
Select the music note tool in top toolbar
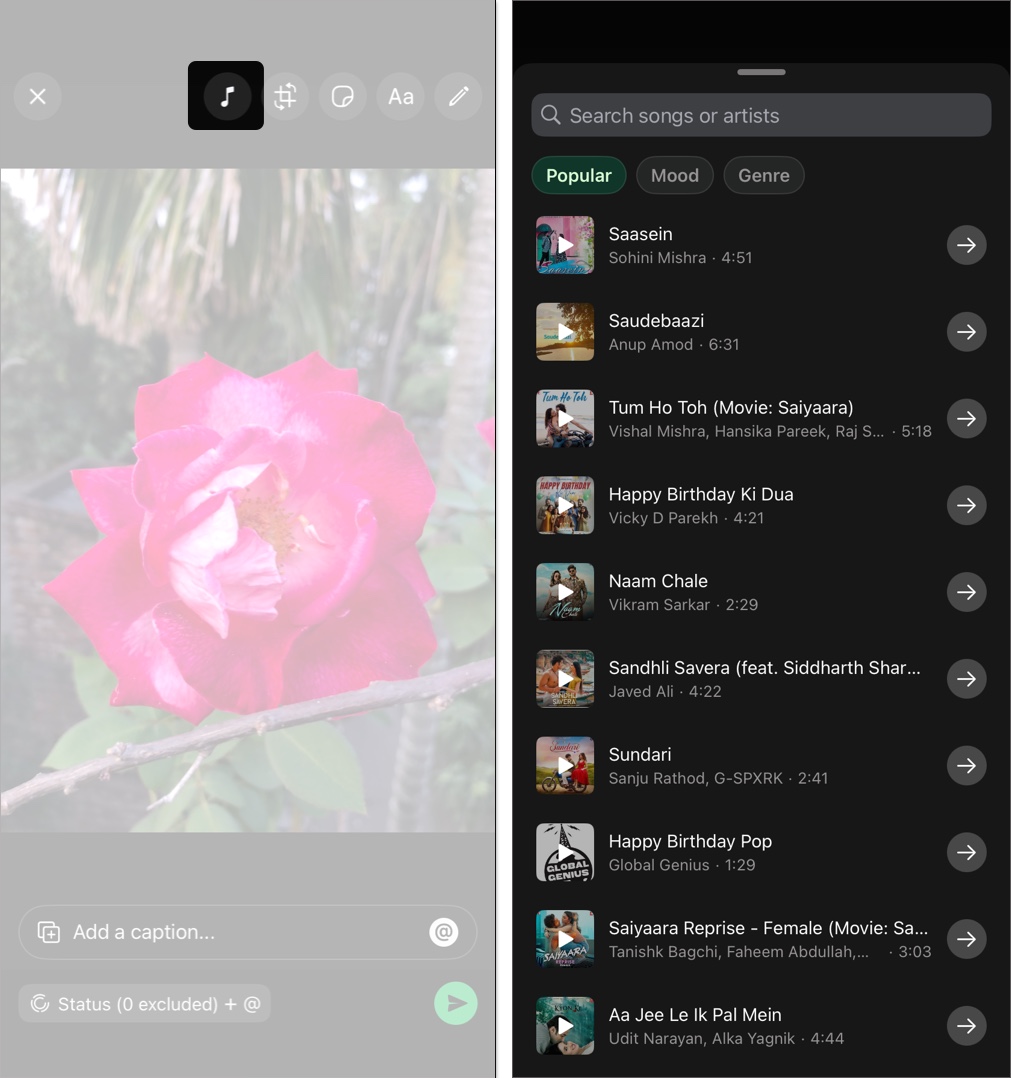225,96
